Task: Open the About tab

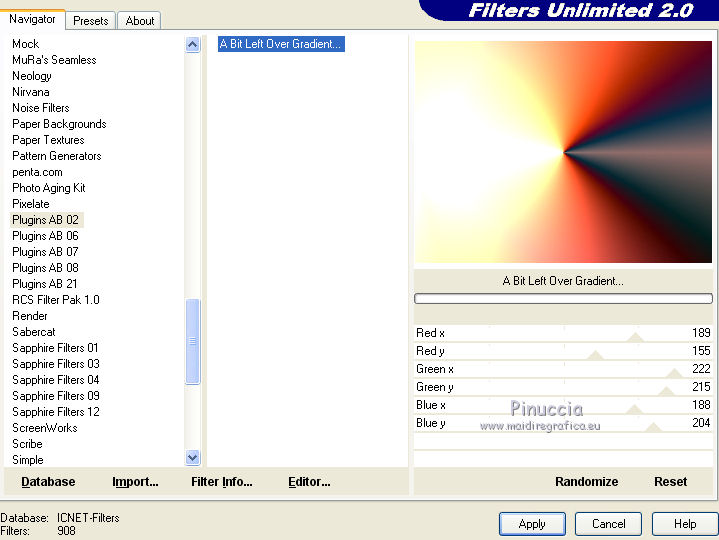Action: (139, 21)
